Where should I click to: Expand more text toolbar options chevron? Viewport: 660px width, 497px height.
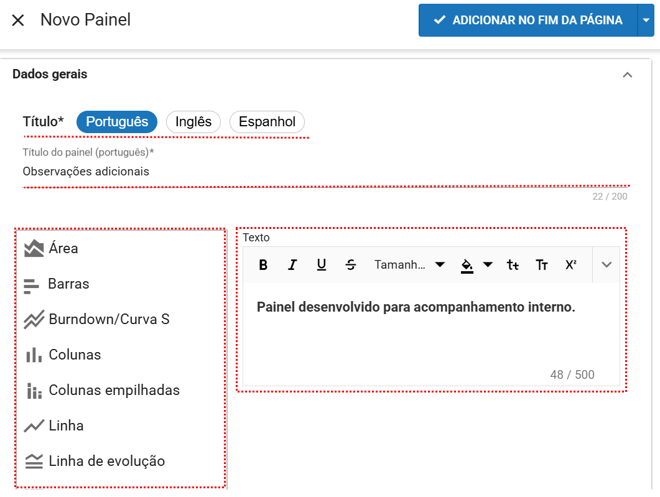point(607,265)
